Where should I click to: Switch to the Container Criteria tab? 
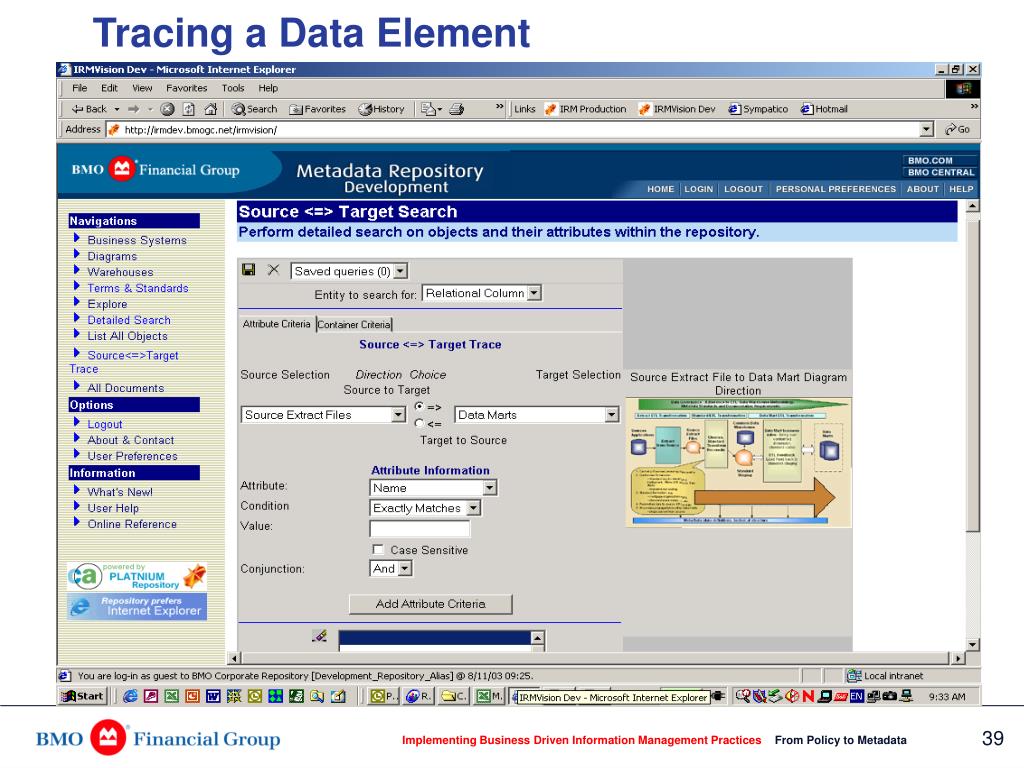pos(354,324)
